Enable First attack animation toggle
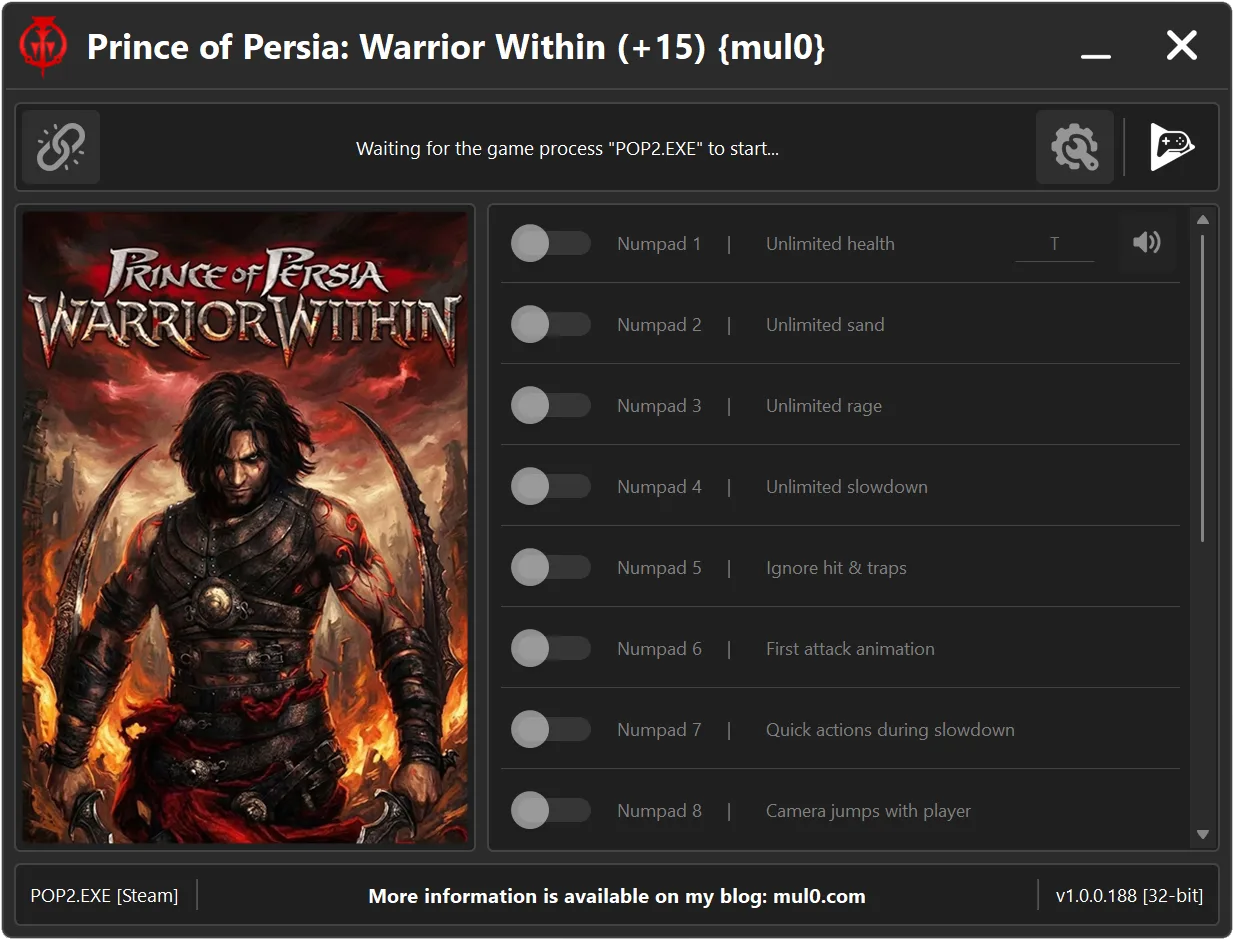Image resolution: width=1234 pixels, height=940 pixels. pos(550,648)
